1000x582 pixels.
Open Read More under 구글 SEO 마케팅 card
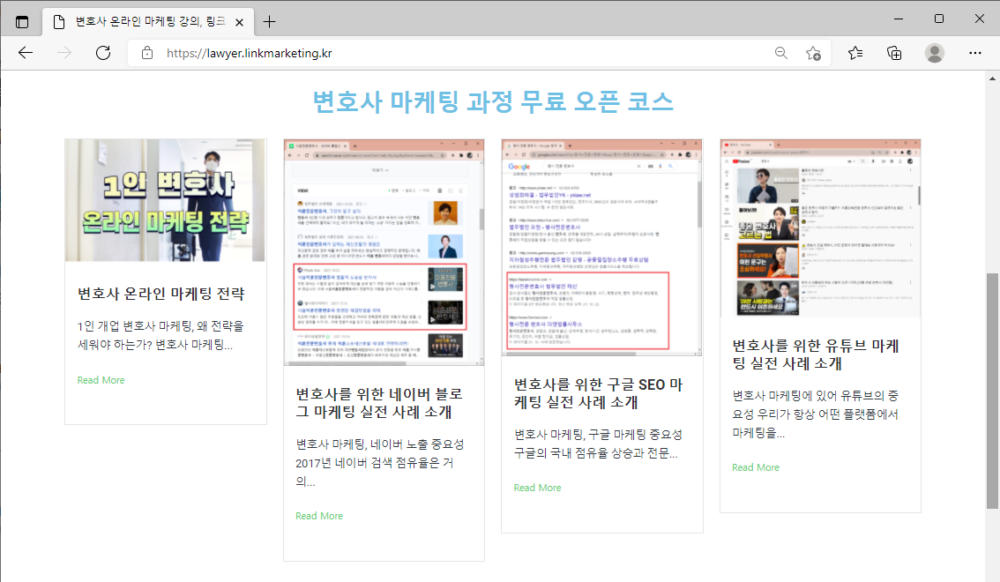coord(537,488)
